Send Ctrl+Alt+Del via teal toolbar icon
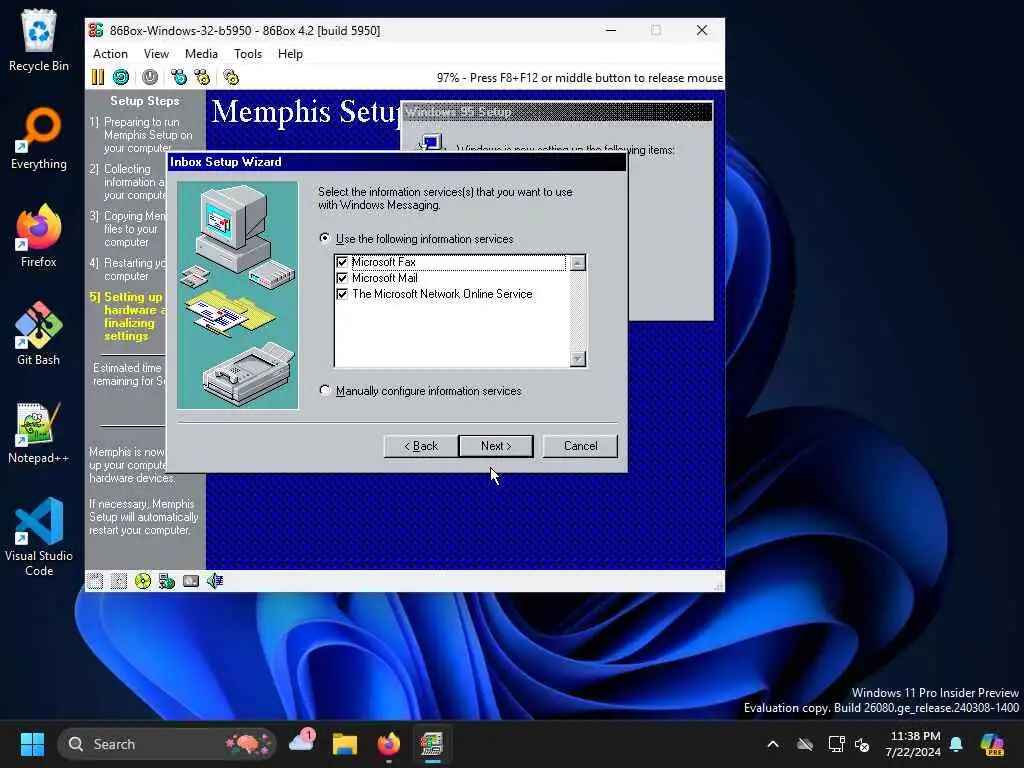Viewport: 1024px width, 768px height. 178,77
